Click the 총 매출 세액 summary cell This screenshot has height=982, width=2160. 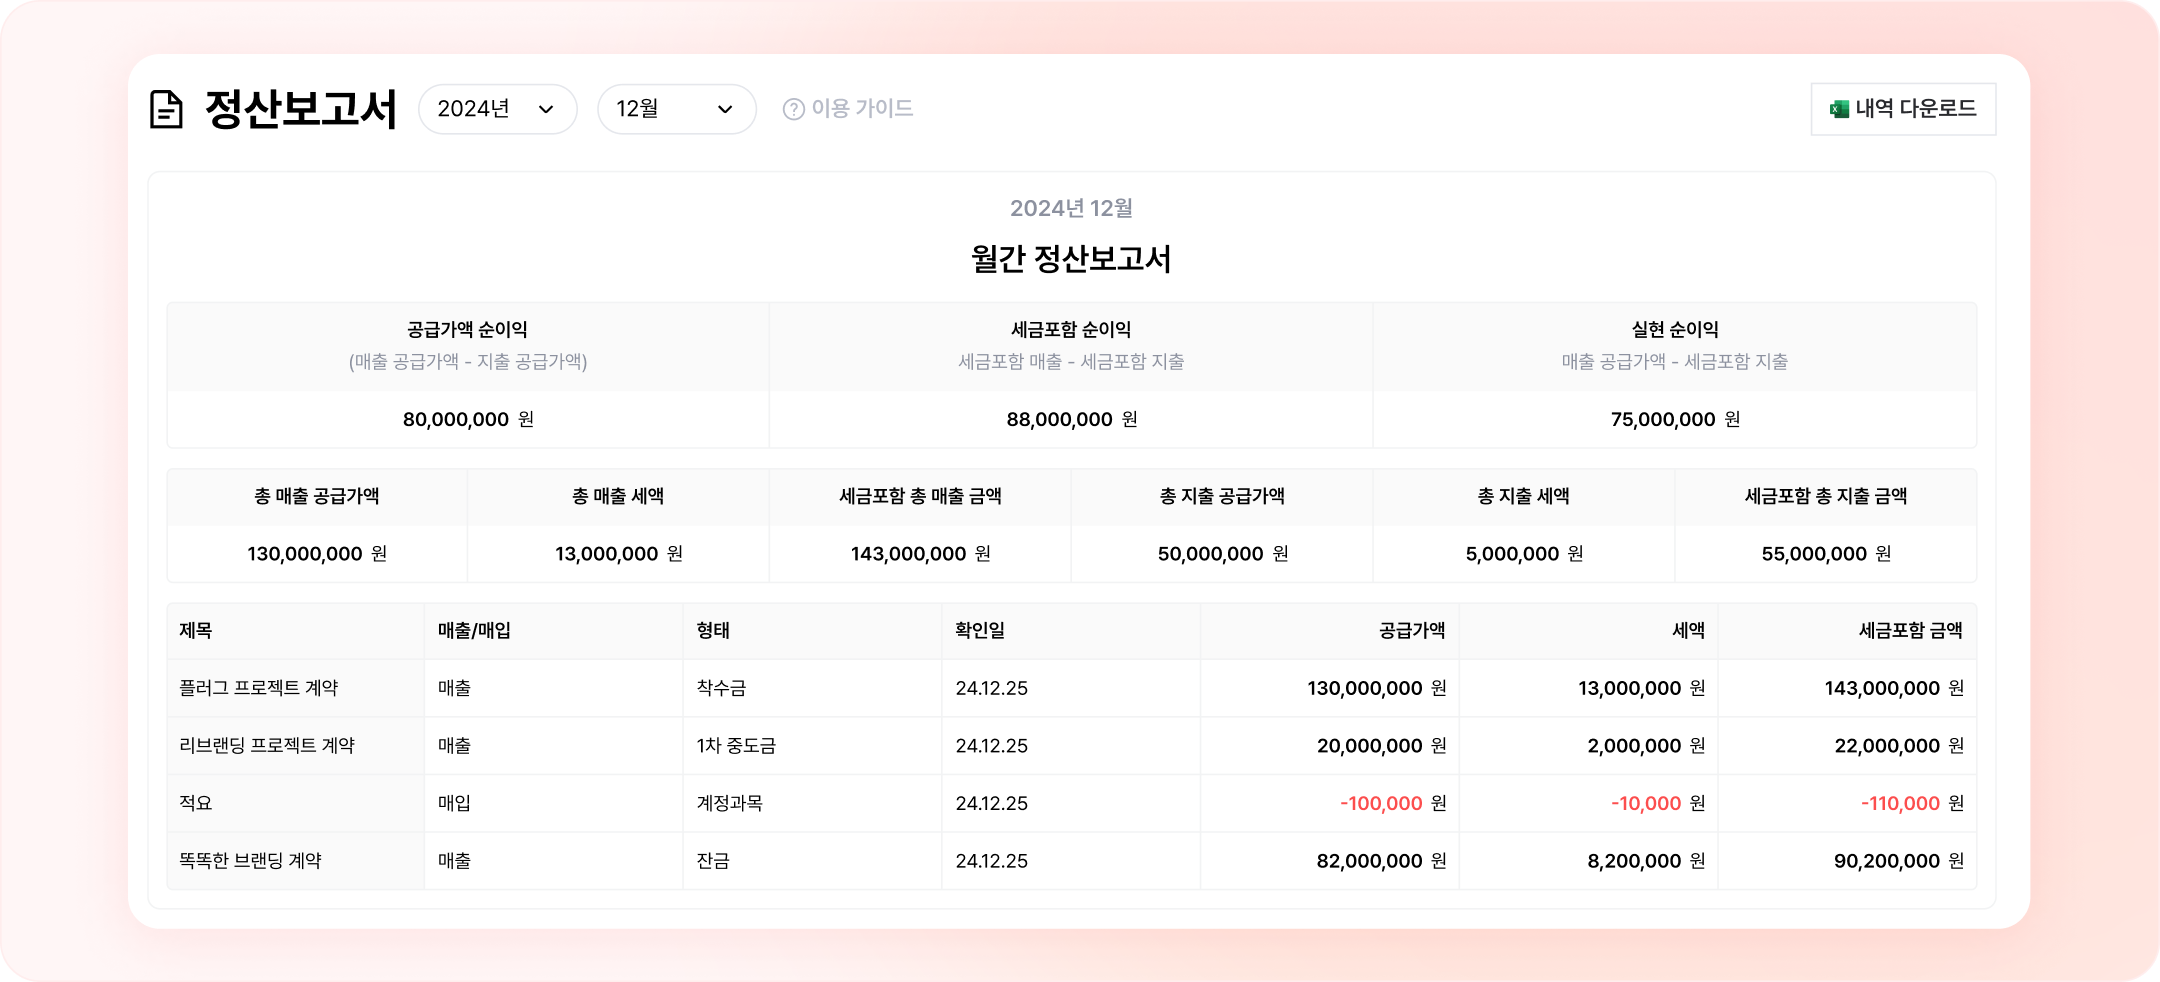pyautogui.click(x=618, y=526)
